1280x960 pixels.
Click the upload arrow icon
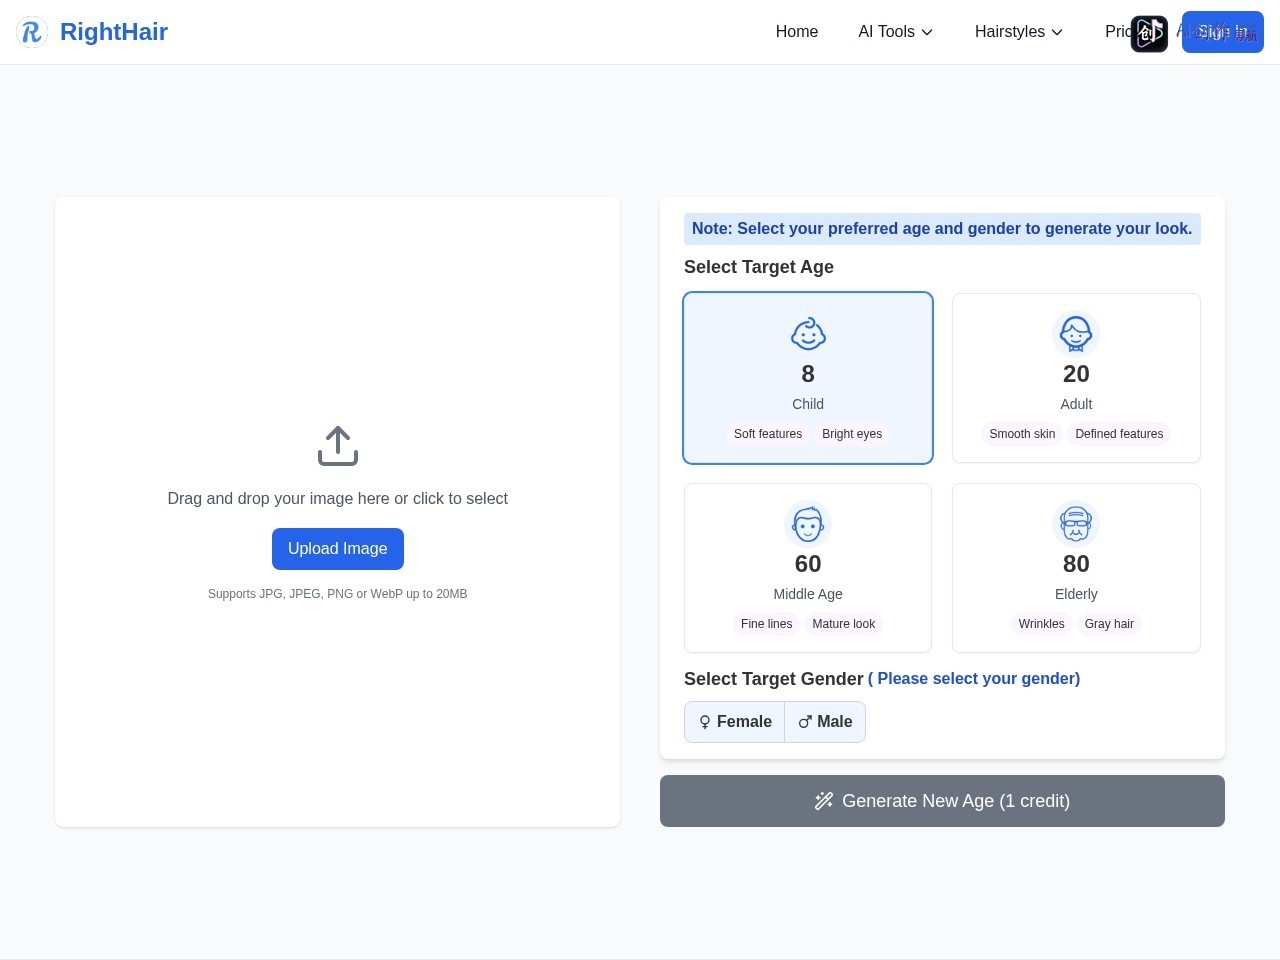338,446
